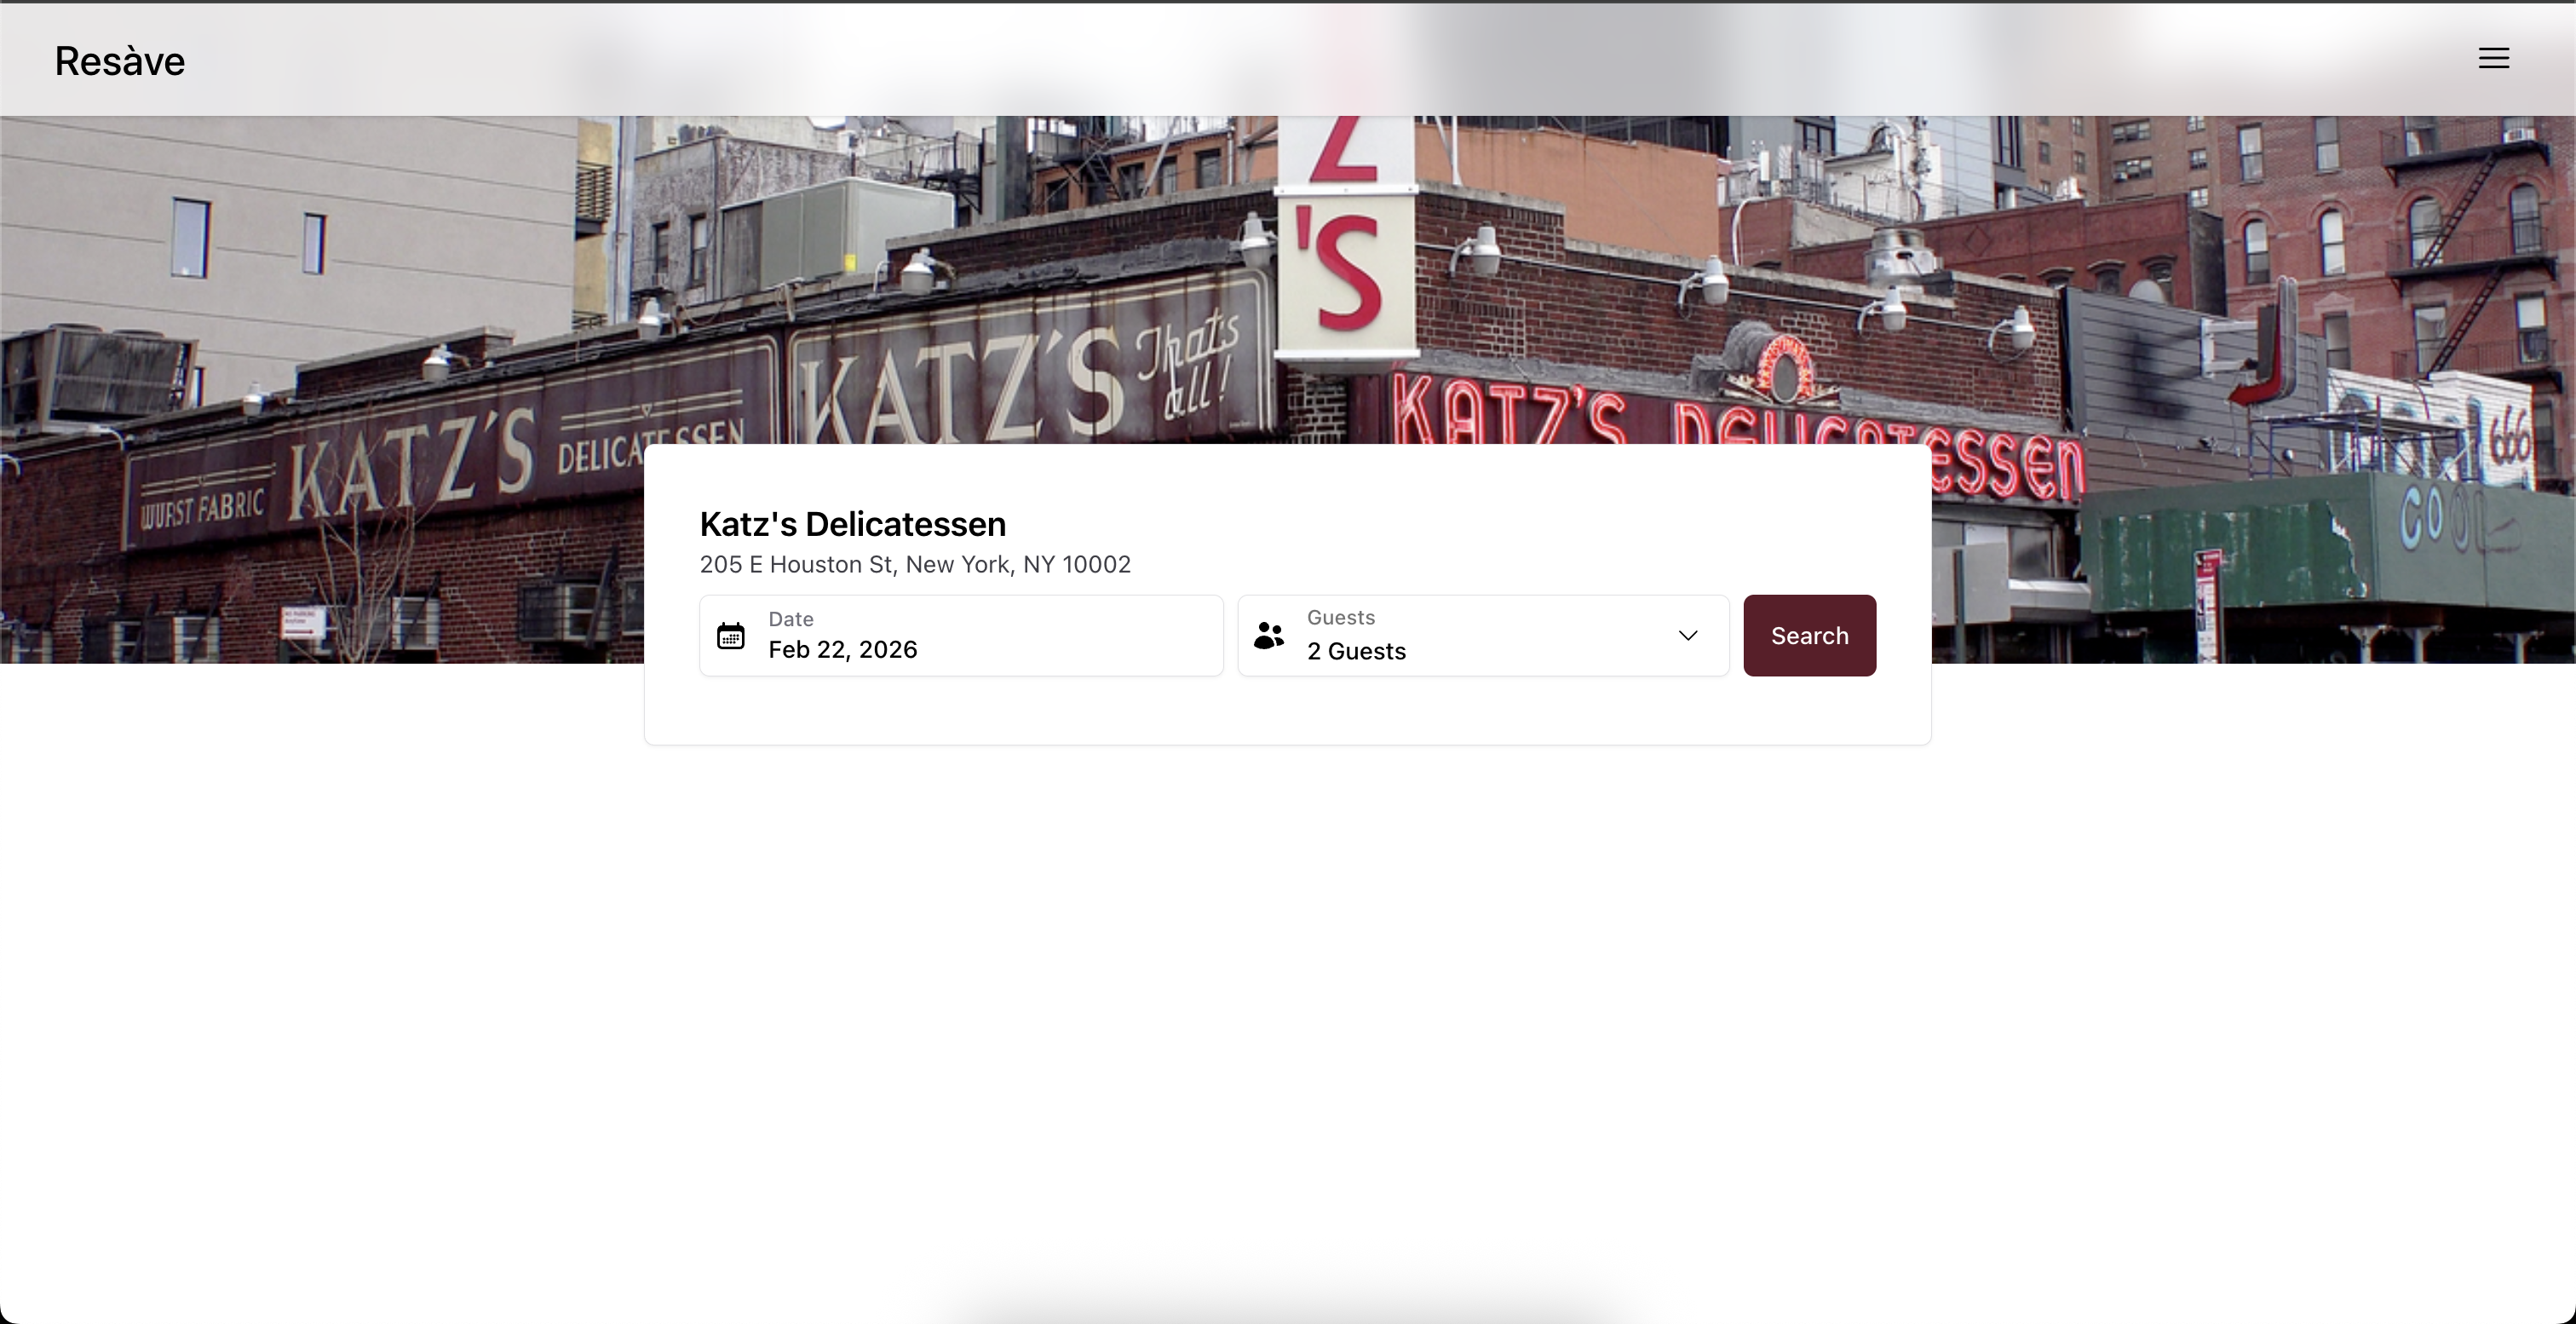
Task: Click empty area below date field in card
Action: [x=961, y=710]
